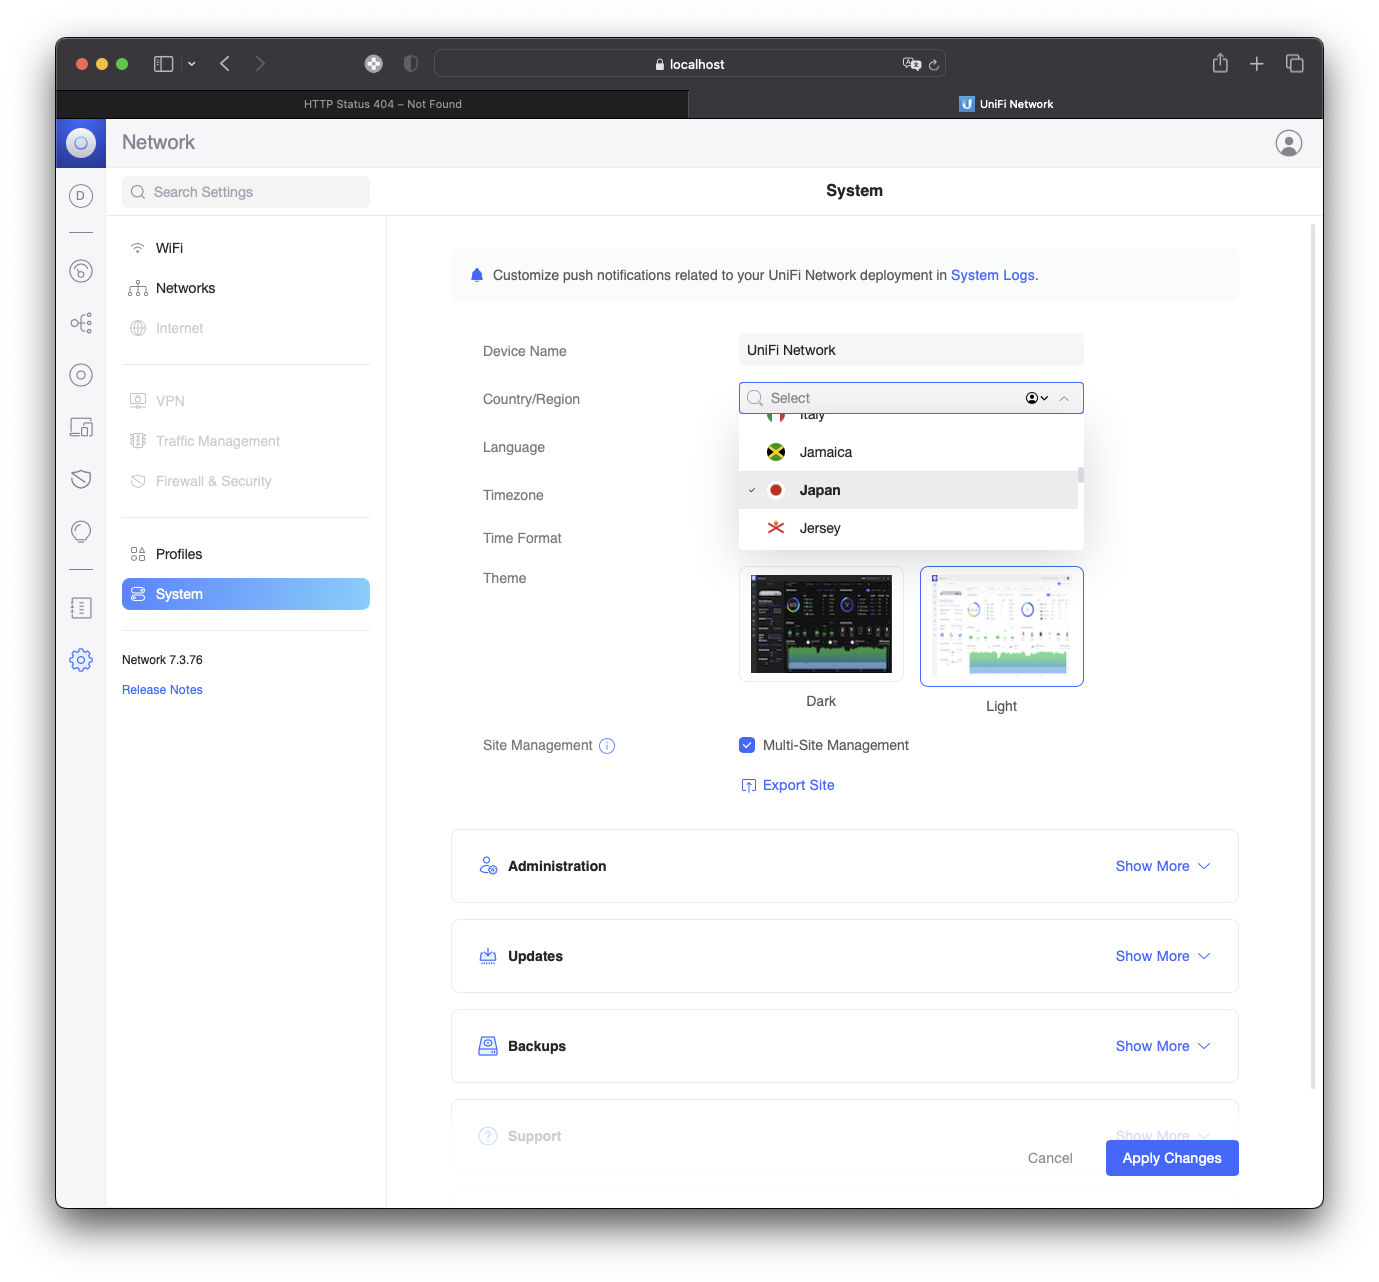Click Safari share icon
The height and width of the screenshot is (1282, 1379).
pos(1220,64)
